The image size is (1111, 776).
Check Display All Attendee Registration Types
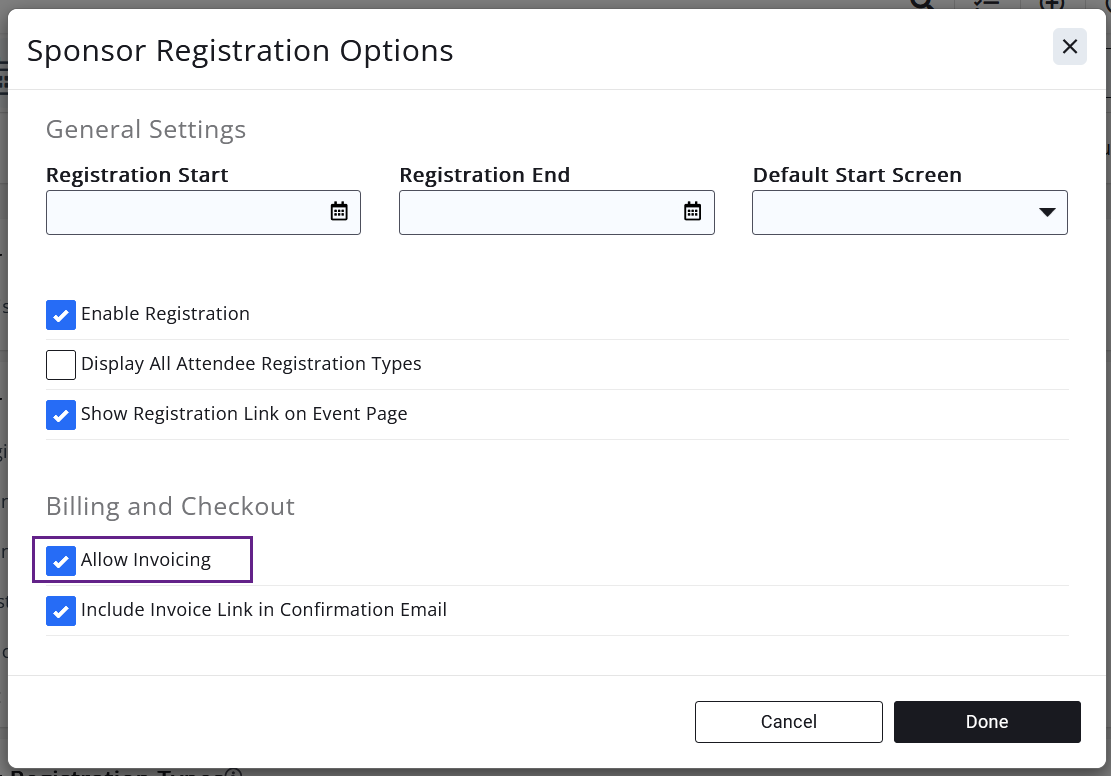pyautogui.click(x=61, y=365)
